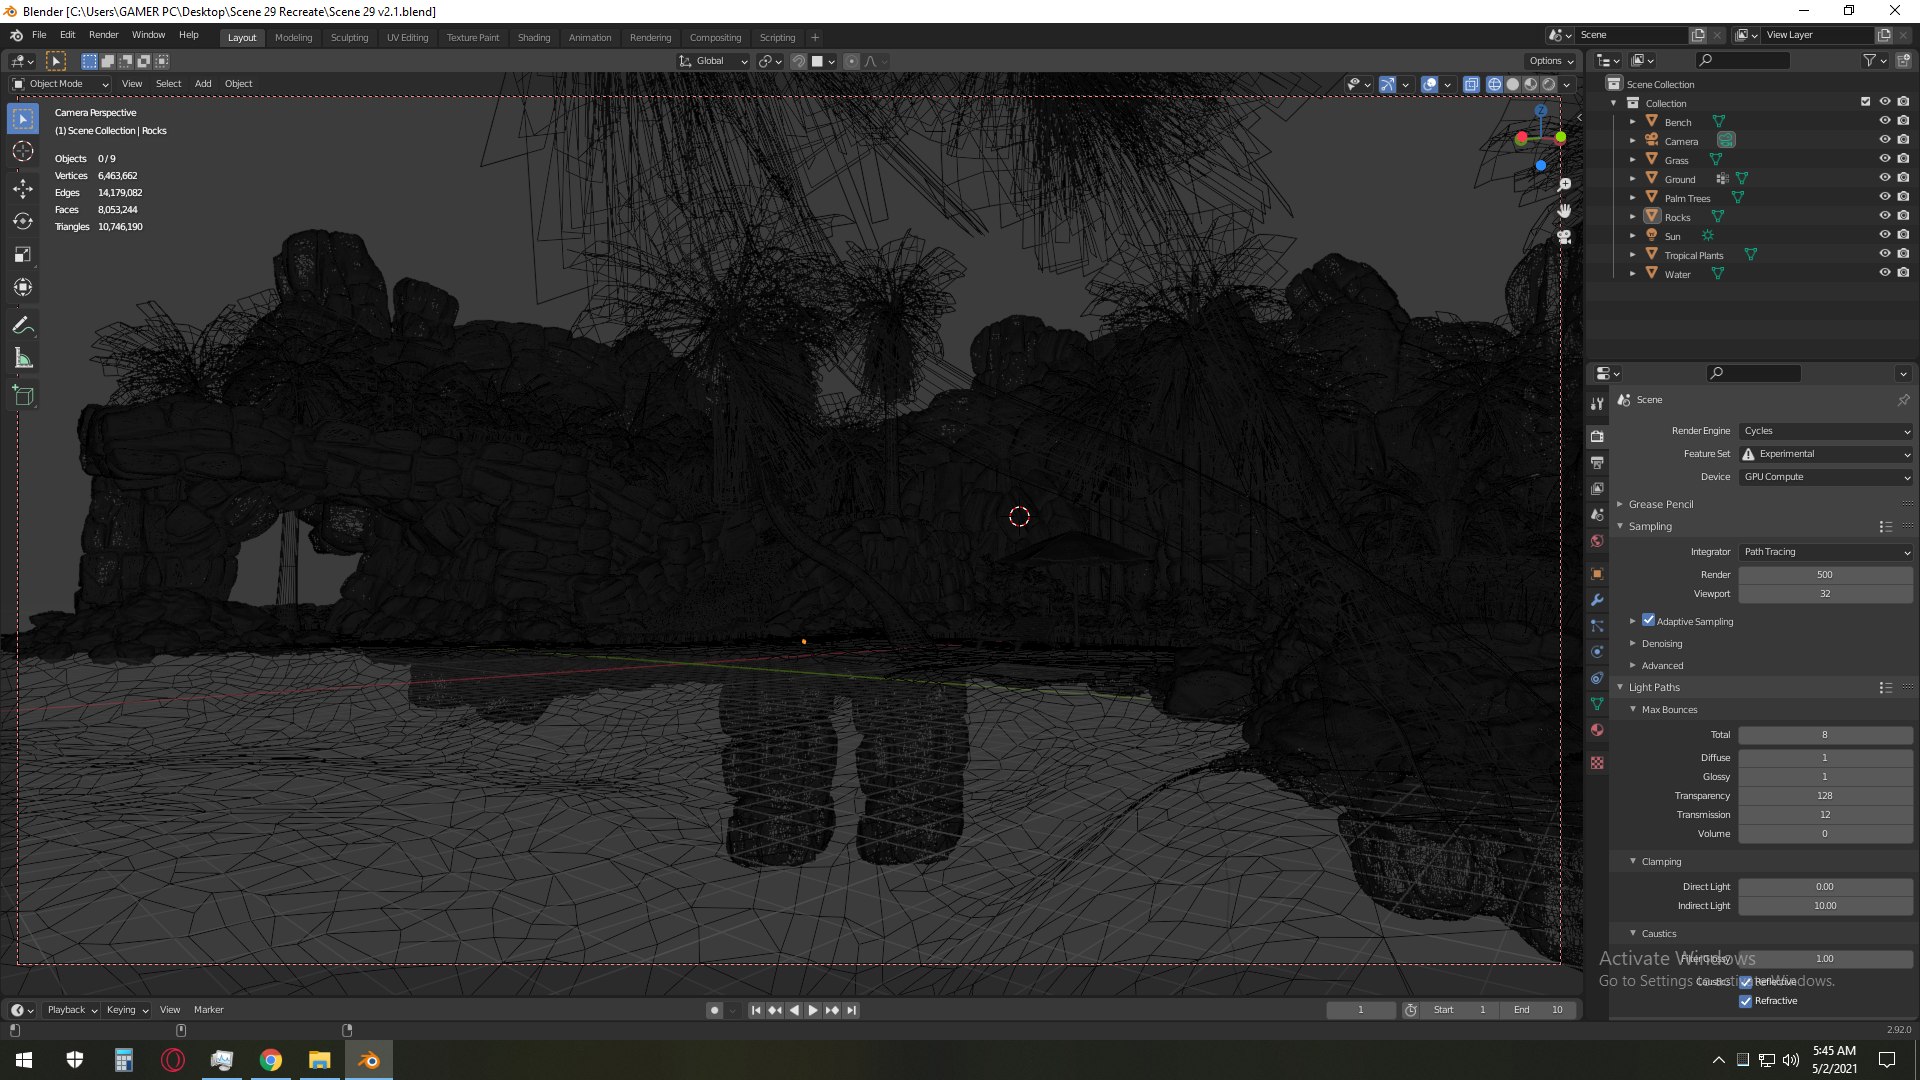This screenshot has height=1080, width=1920.
Task: Select the Add Cube tool
Action: [23, 396]
